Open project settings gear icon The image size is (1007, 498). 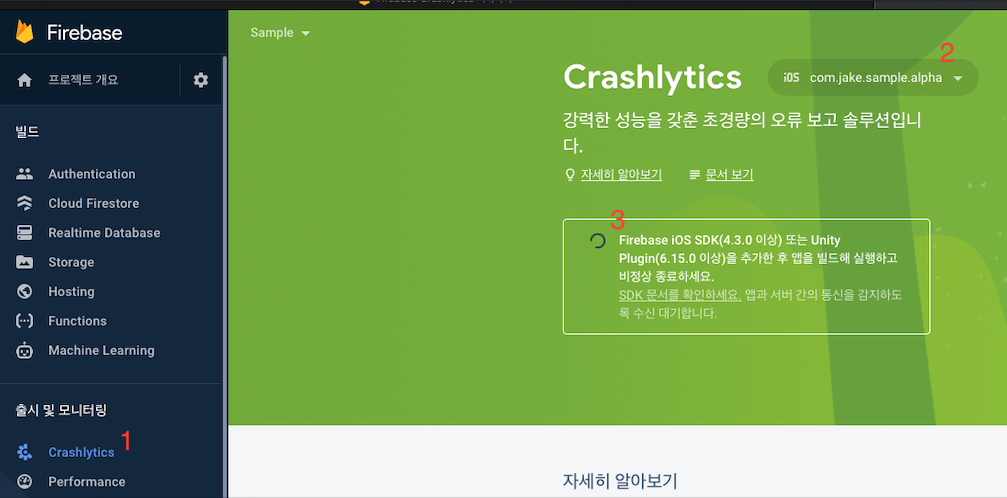tap(201, 80)
